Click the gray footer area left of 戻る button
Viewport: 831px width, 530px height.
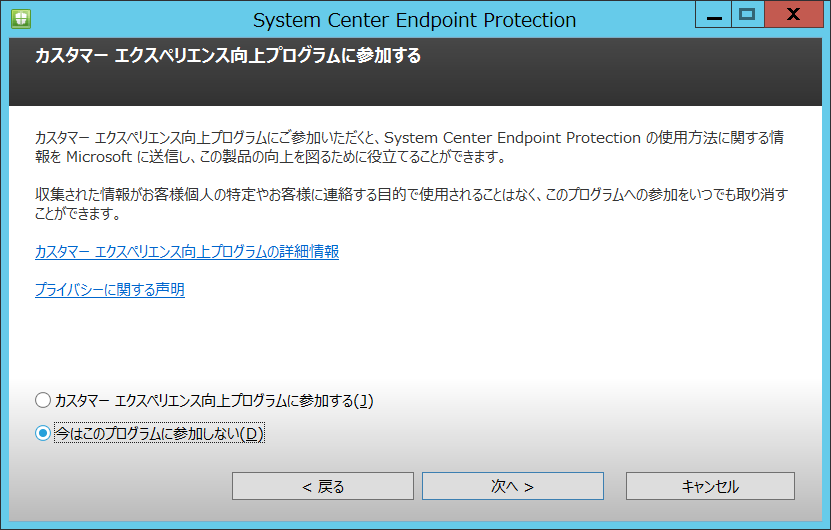[121, 486]
